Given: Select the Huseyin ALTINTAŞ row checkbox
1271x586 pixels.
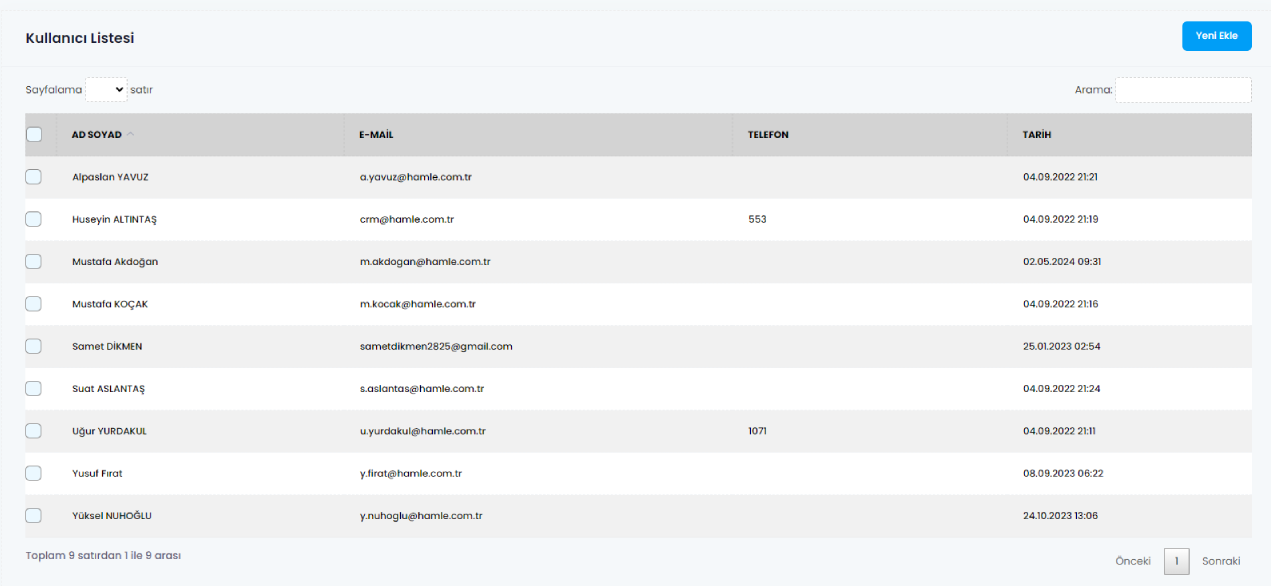Looking at the screenshot, I should click(x=34, y=219).
